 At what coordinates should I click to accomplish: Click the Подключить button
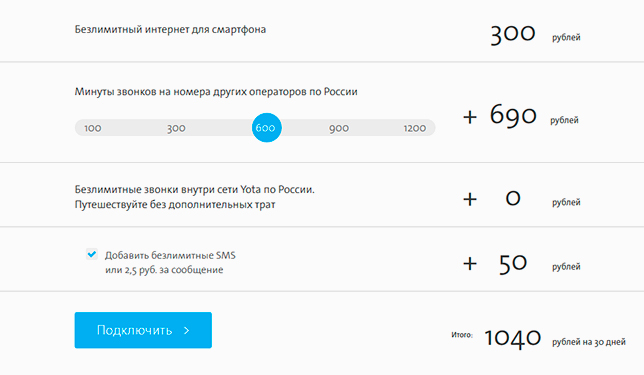(143, 330)
